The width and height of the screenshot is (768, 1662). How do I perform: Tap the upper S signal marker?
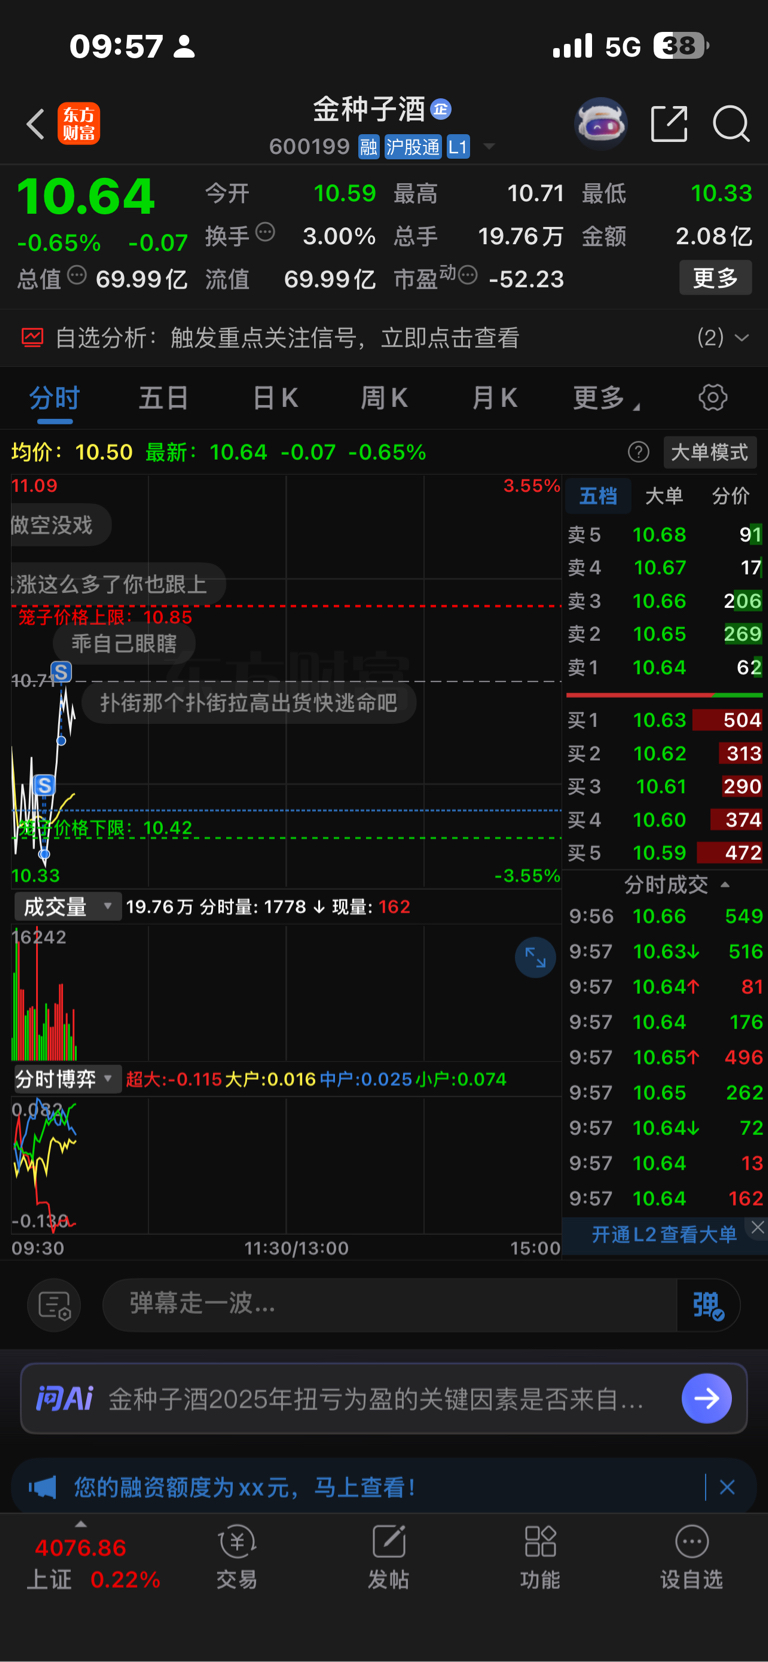61,672
